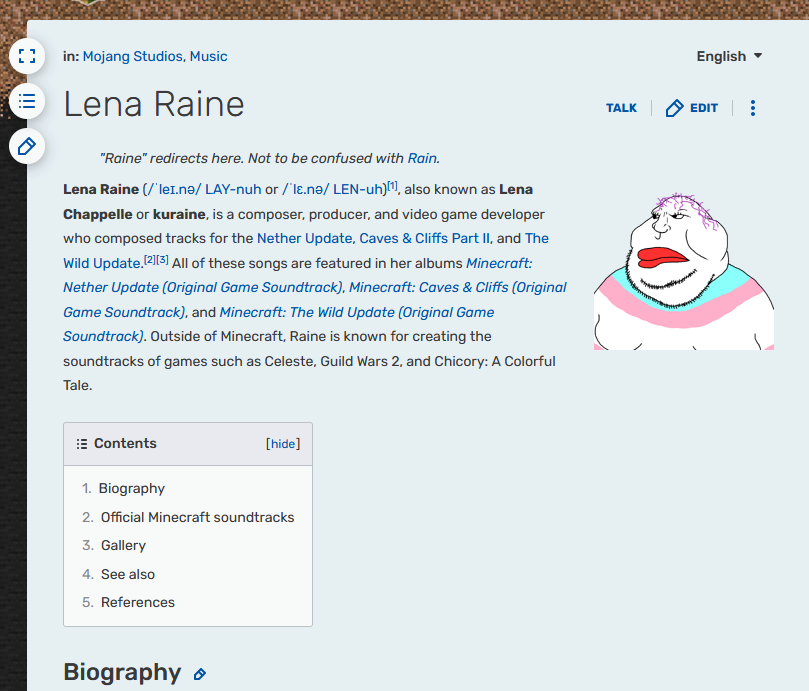The height and width of the screenshot is (691, 809).
Task: Go to Official Minecraft soundtracks section
Action: (x=197, y=518)
